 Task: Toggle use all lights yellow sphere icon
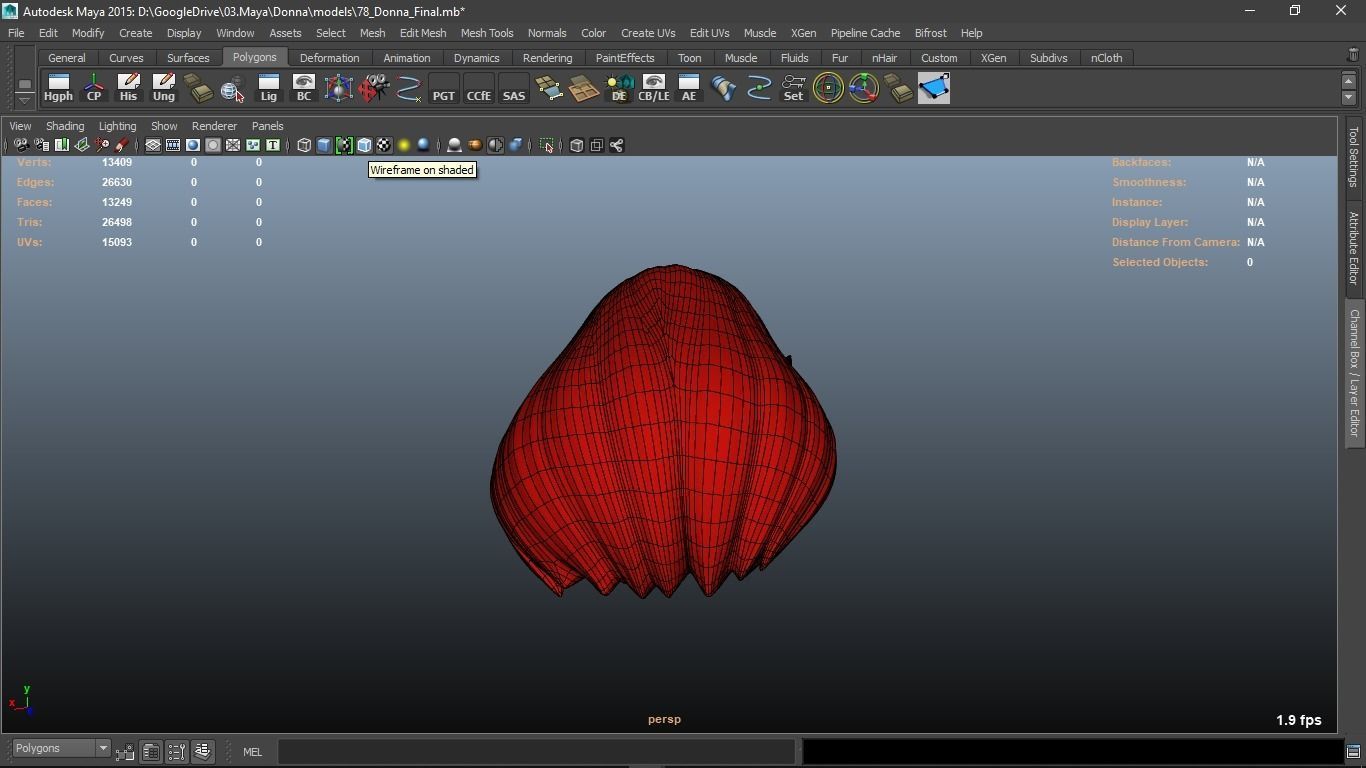pos(404,146)
